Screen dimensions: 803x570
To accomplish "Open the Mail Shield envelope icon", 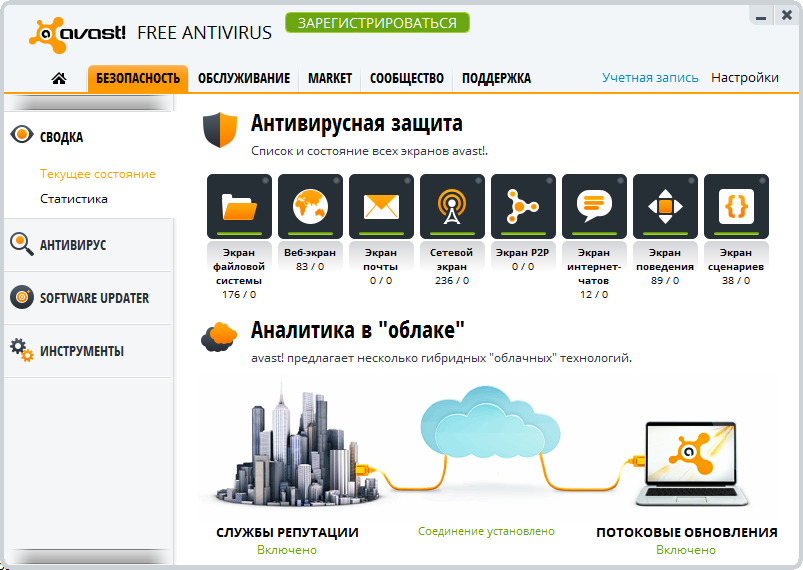I will tap(381, 206).
